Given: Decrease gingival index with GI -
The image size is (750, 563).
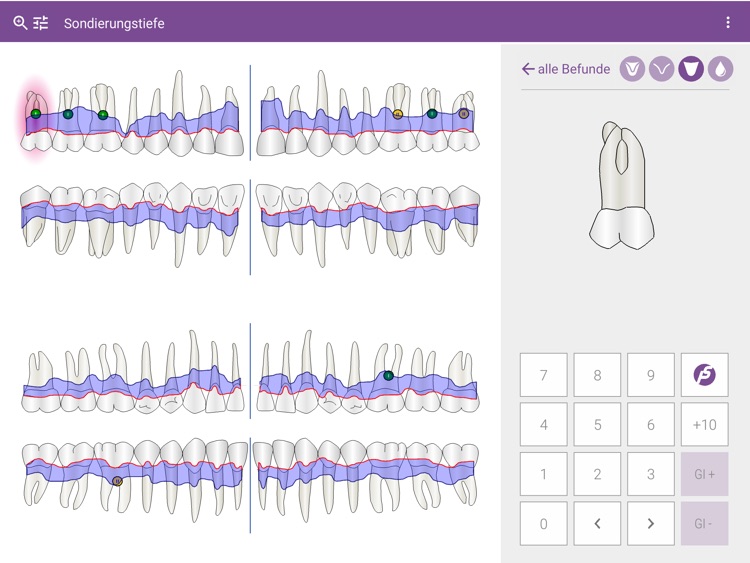Looking at the screenshot, I should (x=705, y=524).
